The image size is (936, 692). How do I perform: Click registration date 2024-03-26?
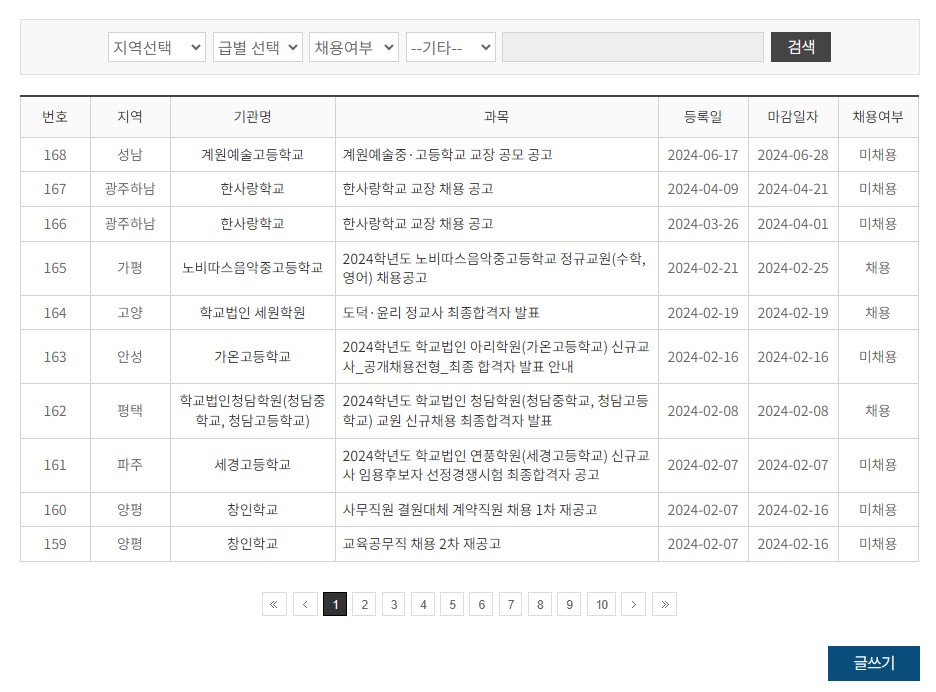703,224
